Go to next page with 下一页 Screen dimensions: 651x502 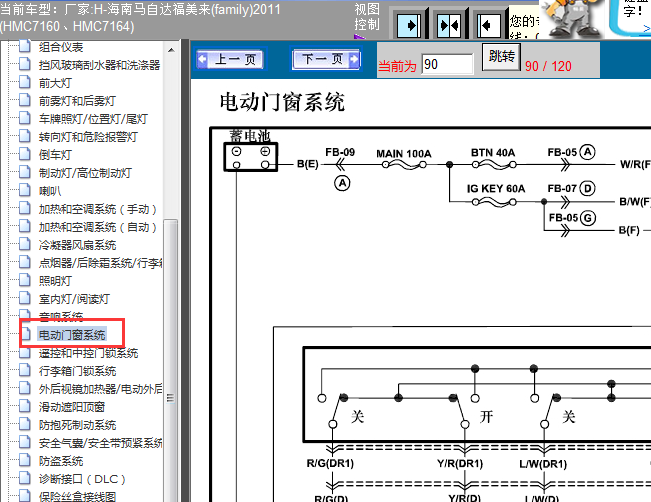point(326,59)
